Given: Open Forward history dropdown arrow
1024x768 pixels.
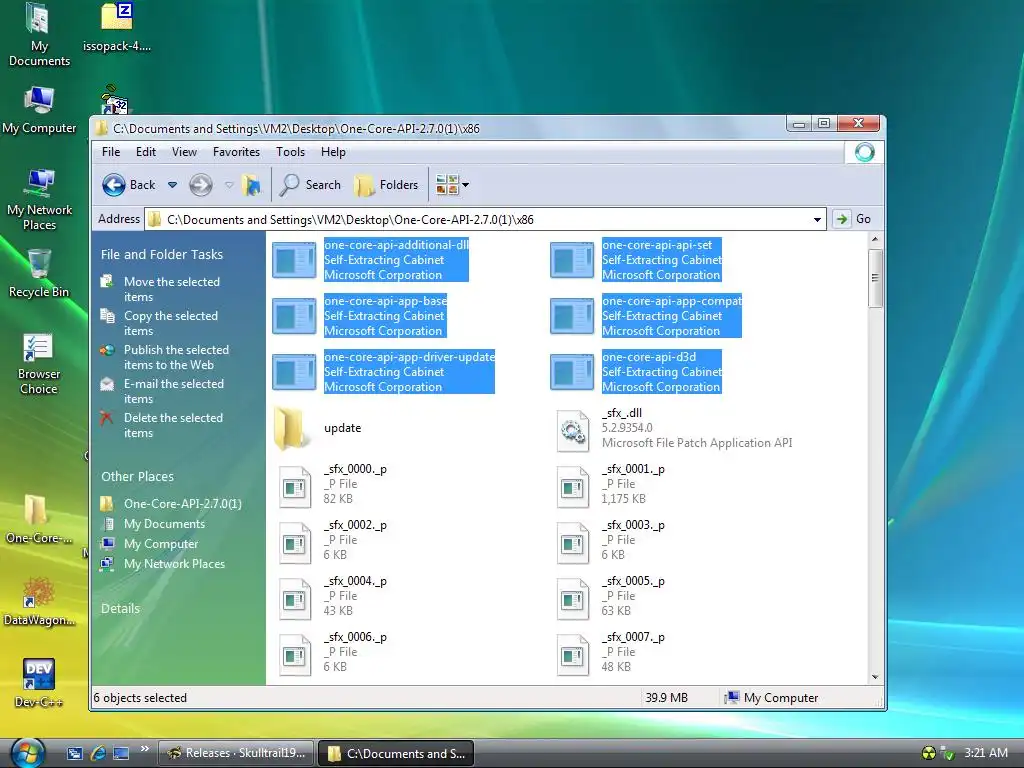Looking at the screenshot, I should coord(229,185).
